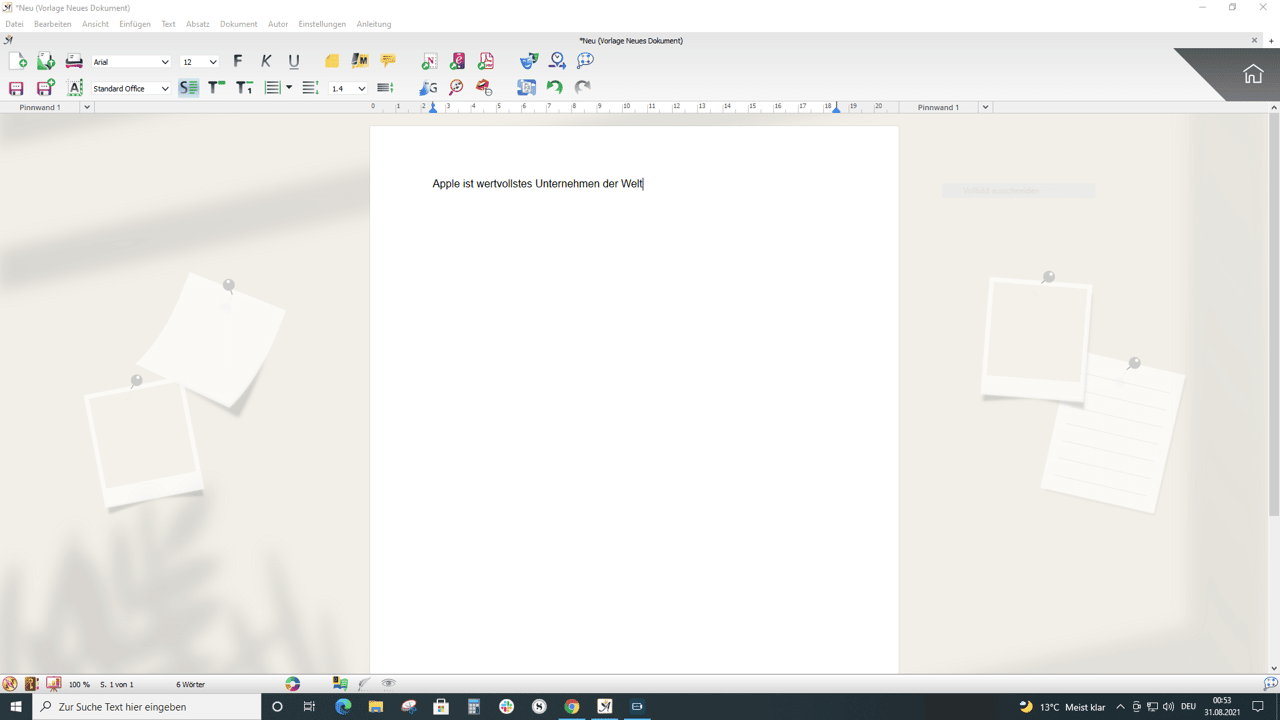This screenshot has height=720, width=1280.
Task: Open Chrome from the Windows taskbar
Action: 571,706
